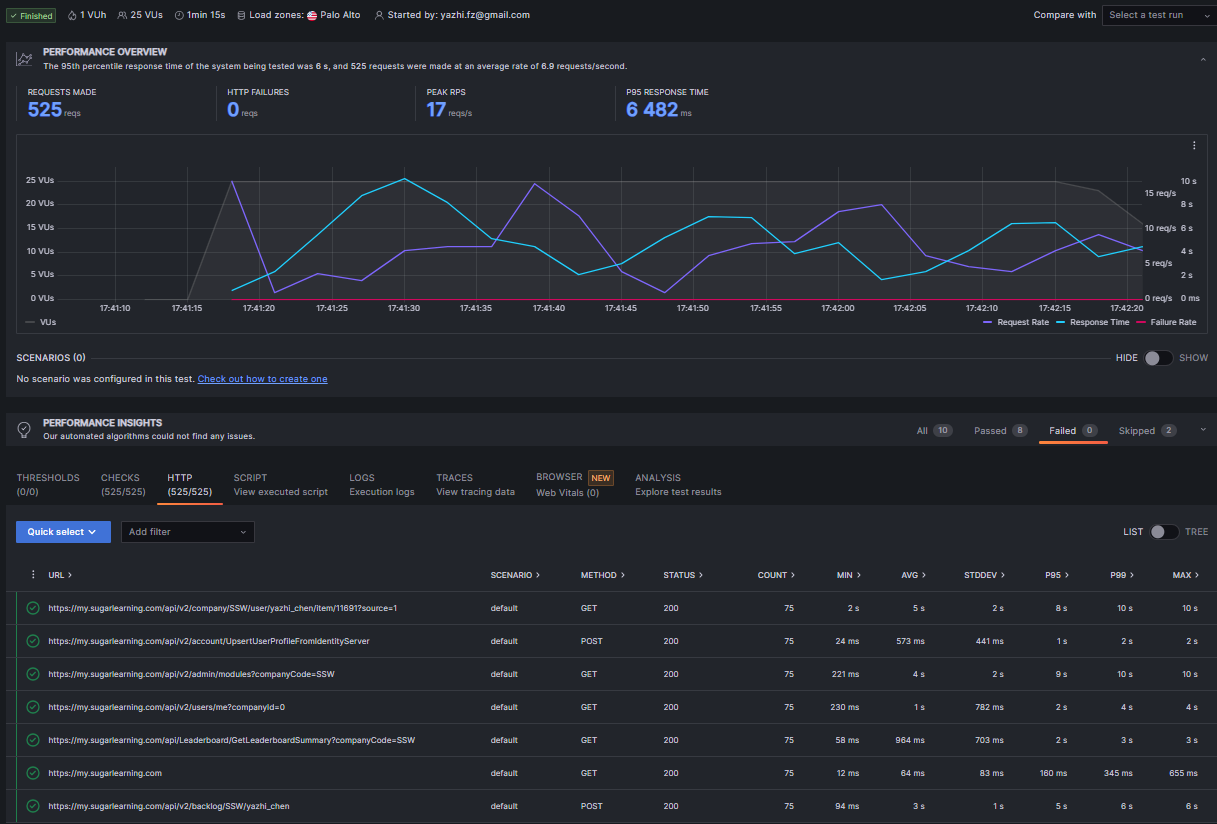Open the 'Select a test run' compare dropdown
The image size is (1217, 824).
pos(1158,15)
